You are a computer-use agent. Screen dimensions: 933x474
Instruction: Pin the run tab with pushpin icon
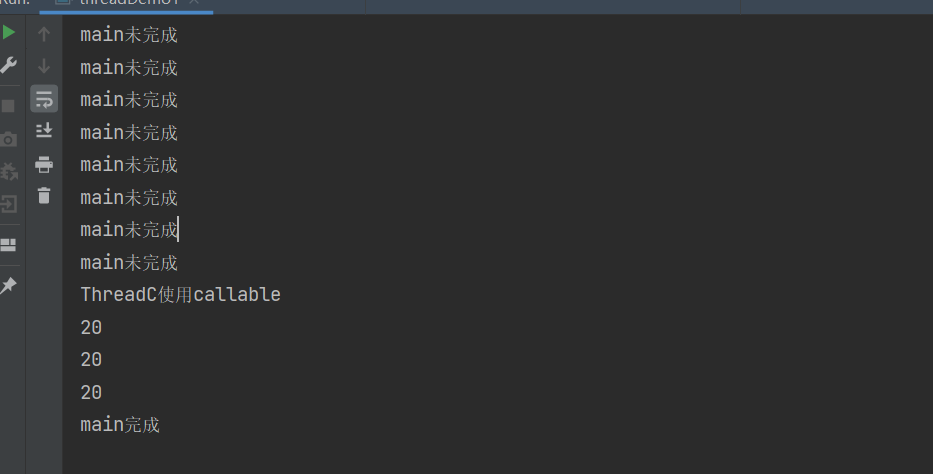point(8,285)
